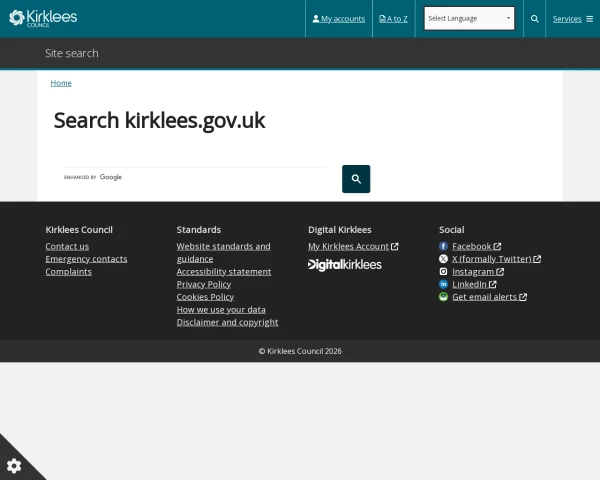Click the Digital Kirklees logo

[345, 265]
